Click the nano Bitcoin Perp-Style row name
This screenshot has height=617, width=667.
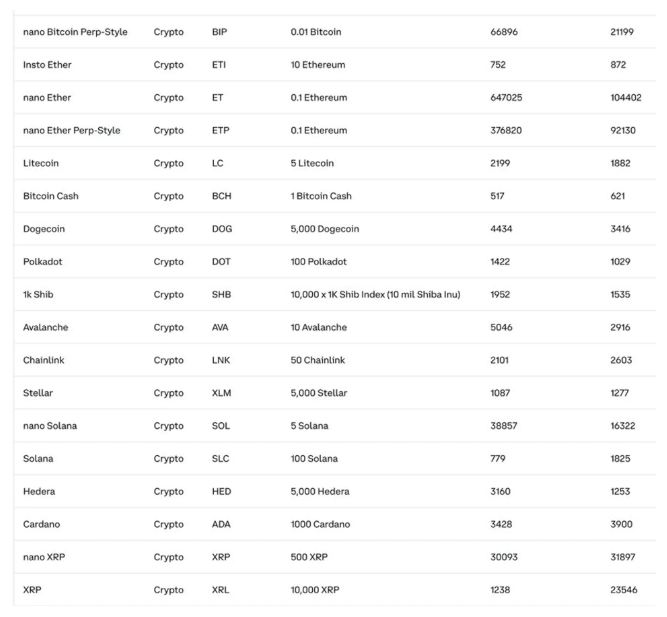tap(75, 32)
